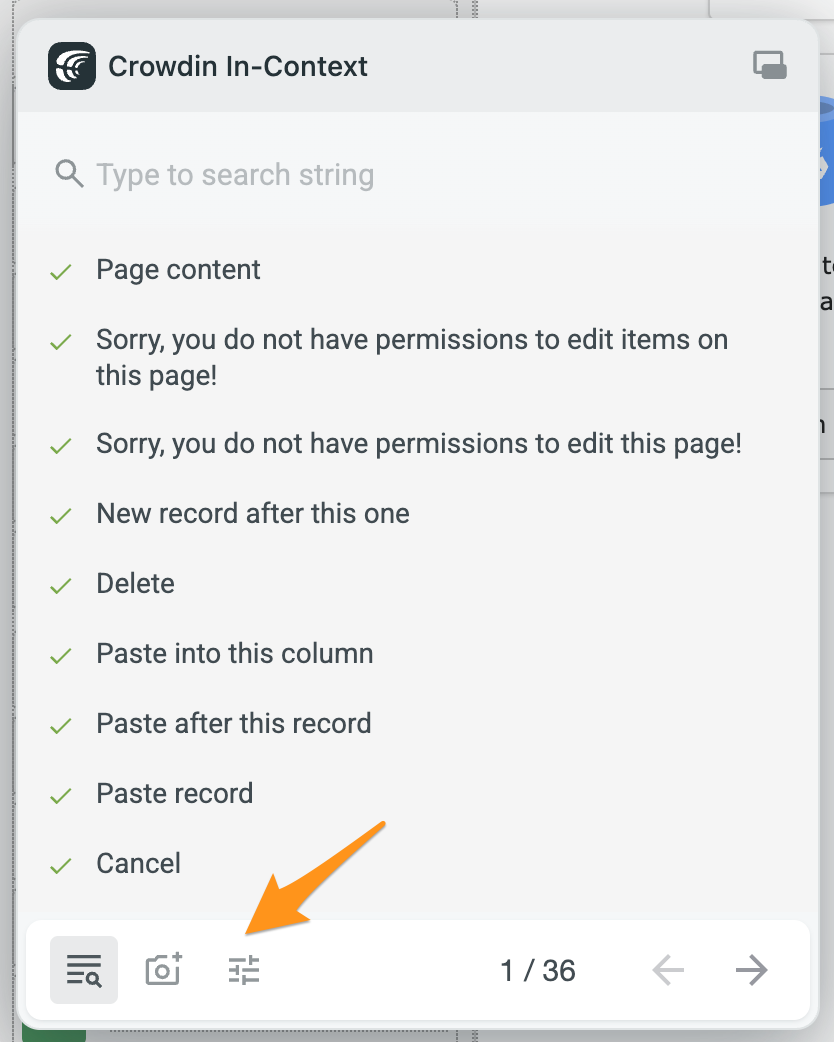Select "Paste after this record" string
Image resolution: width=834 pixels, height=1042 pixels.
(234, 724)
